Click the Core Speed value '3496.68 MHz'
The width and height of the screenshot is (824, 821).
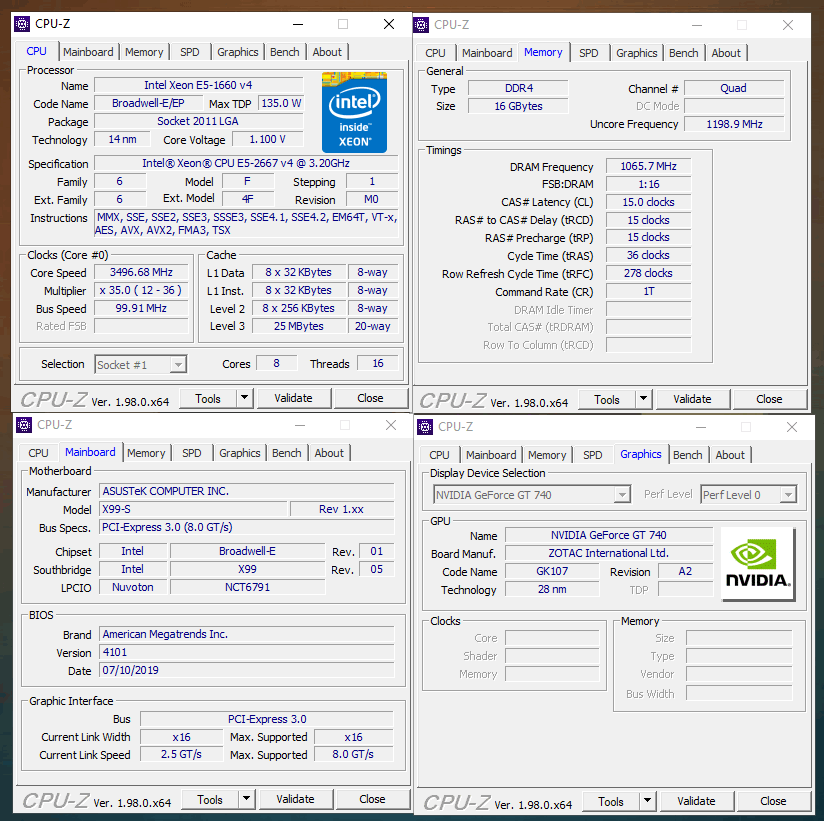tap(141, 272)
